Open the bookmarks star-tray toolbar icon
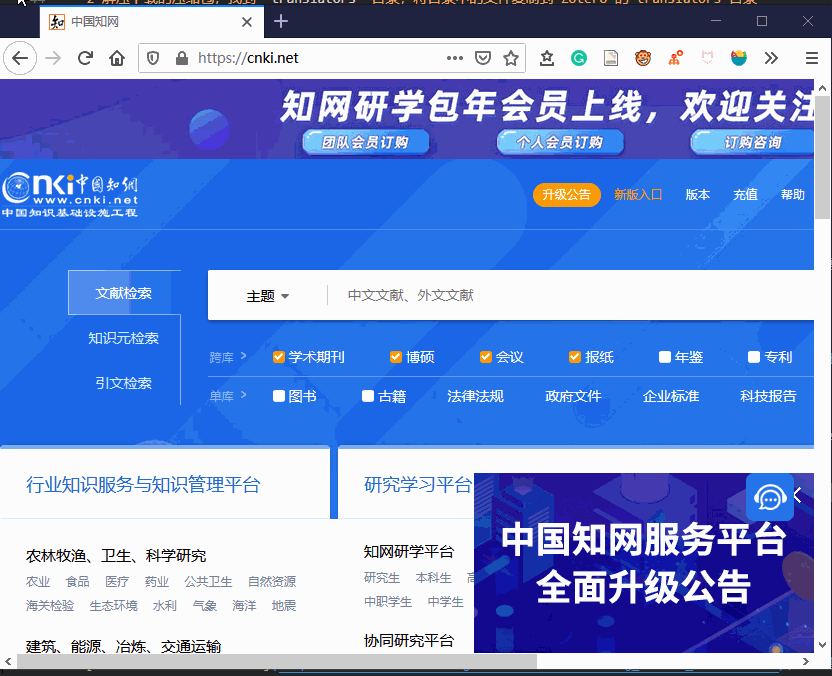 (547, 58)
